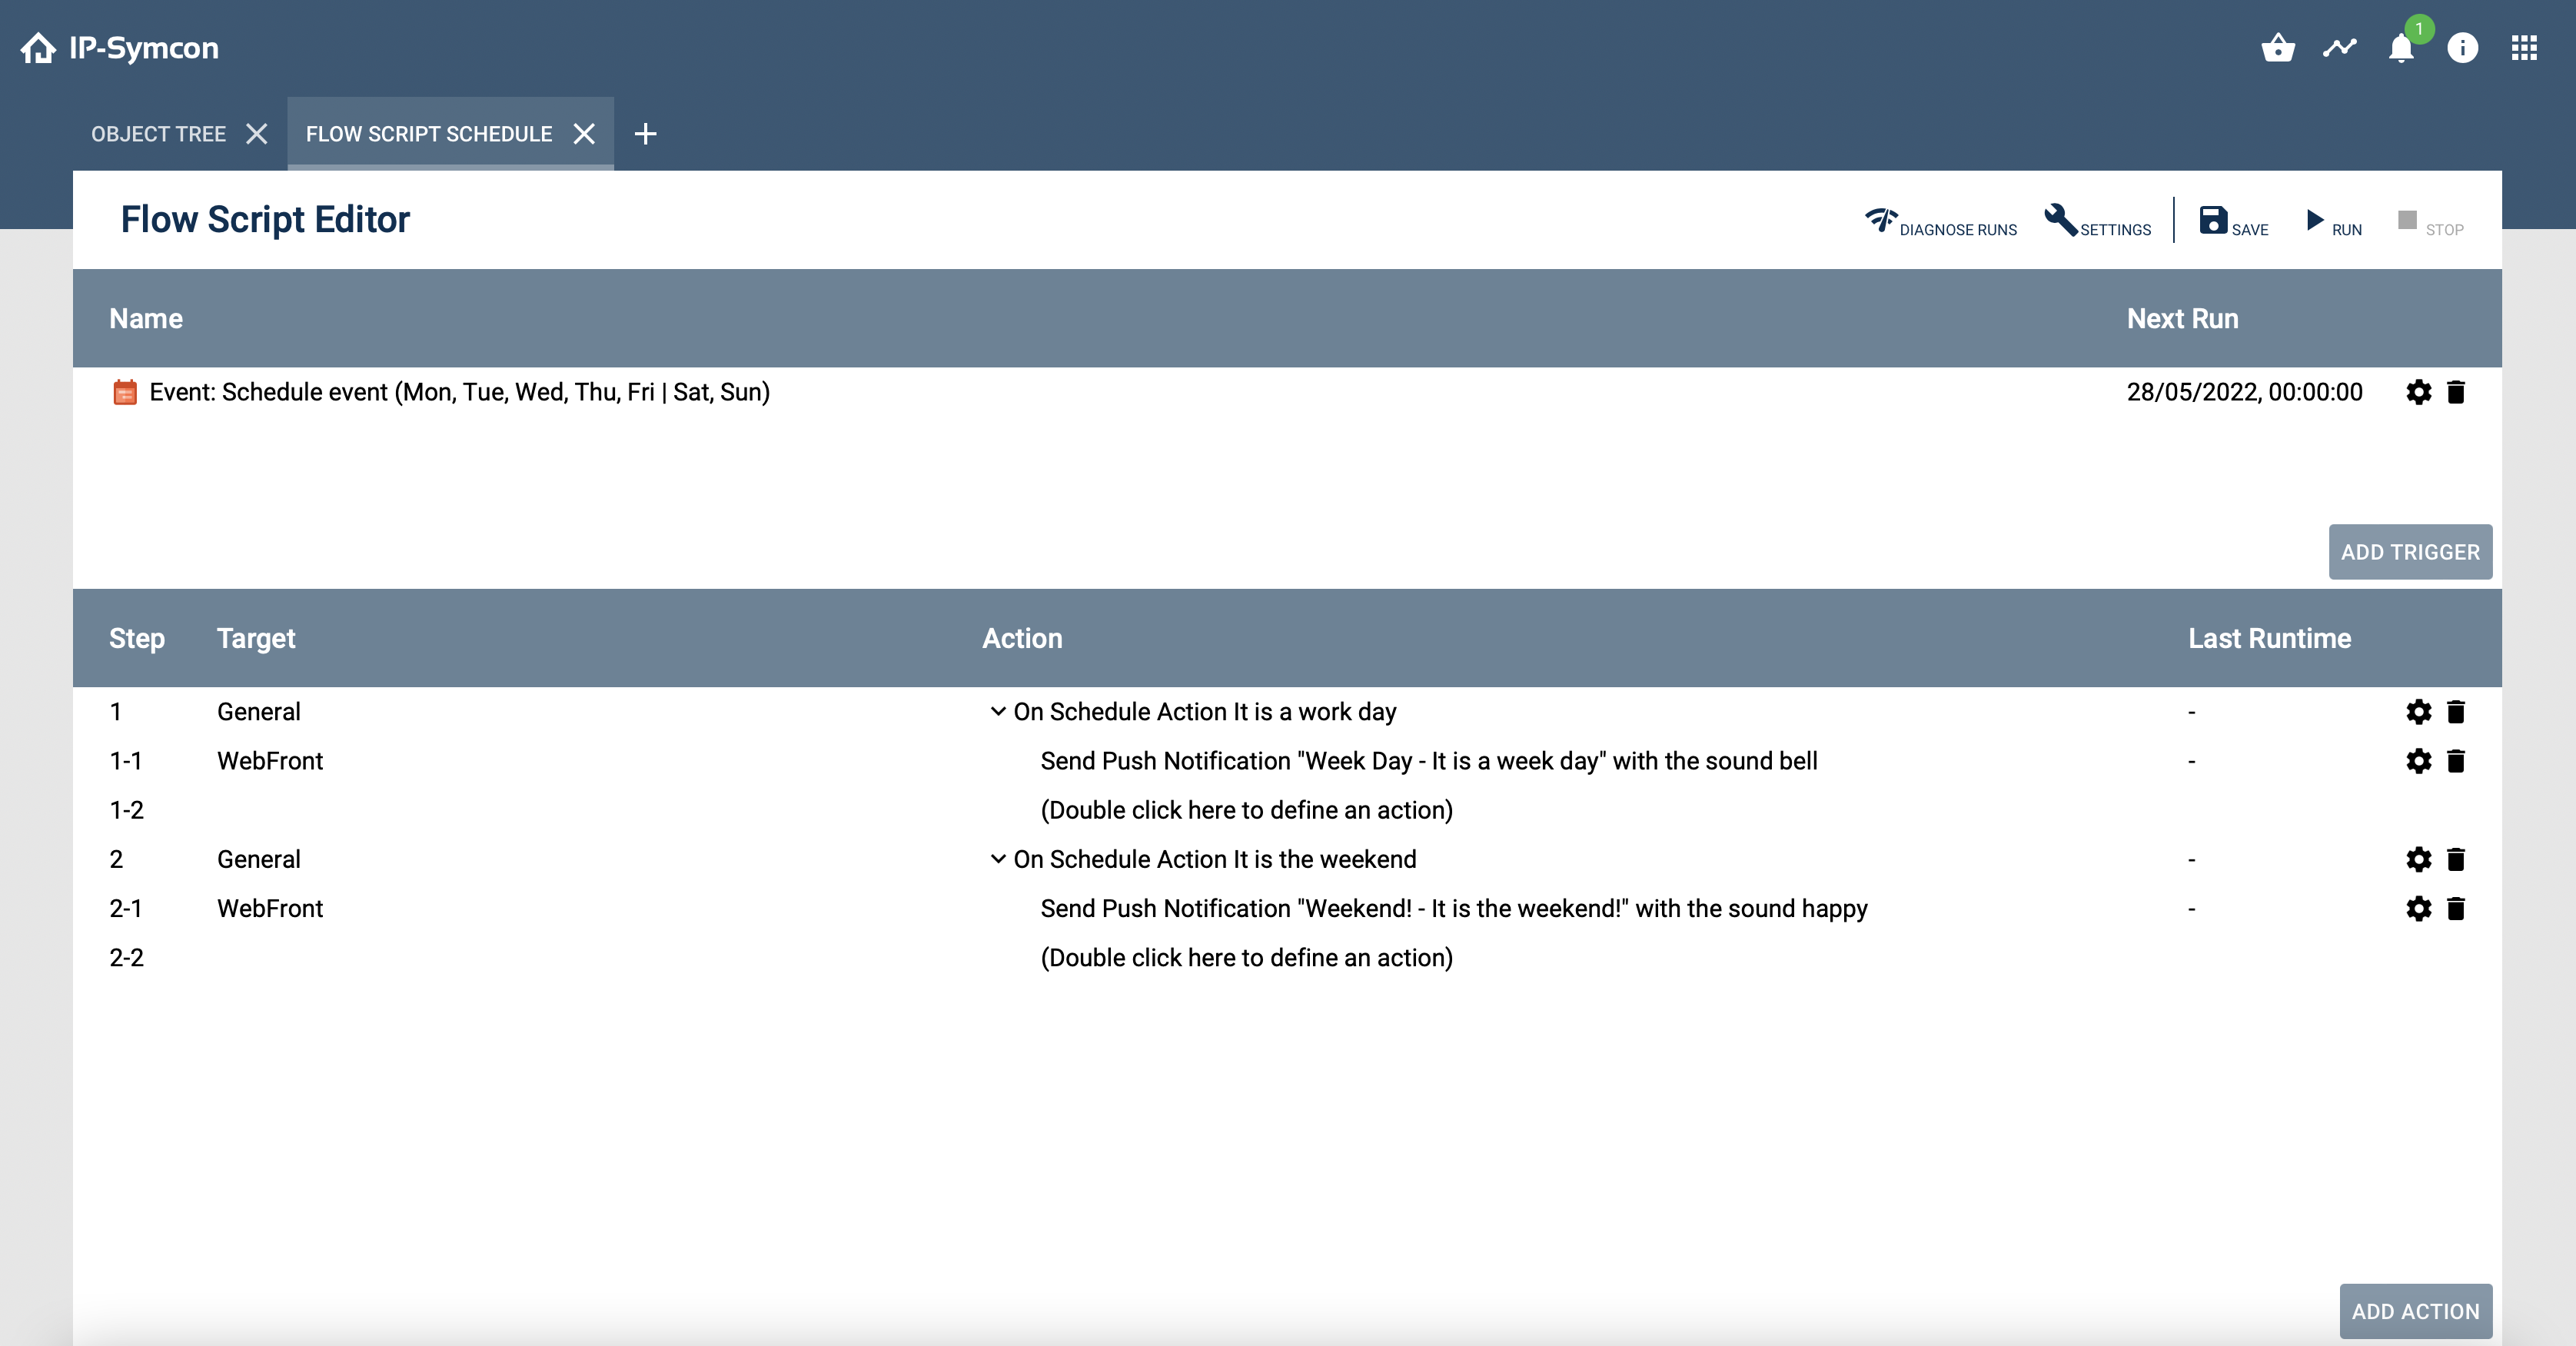
Task: Collapse the 'On Schedule Action It is the weekend' step
Action: [995, 859]
